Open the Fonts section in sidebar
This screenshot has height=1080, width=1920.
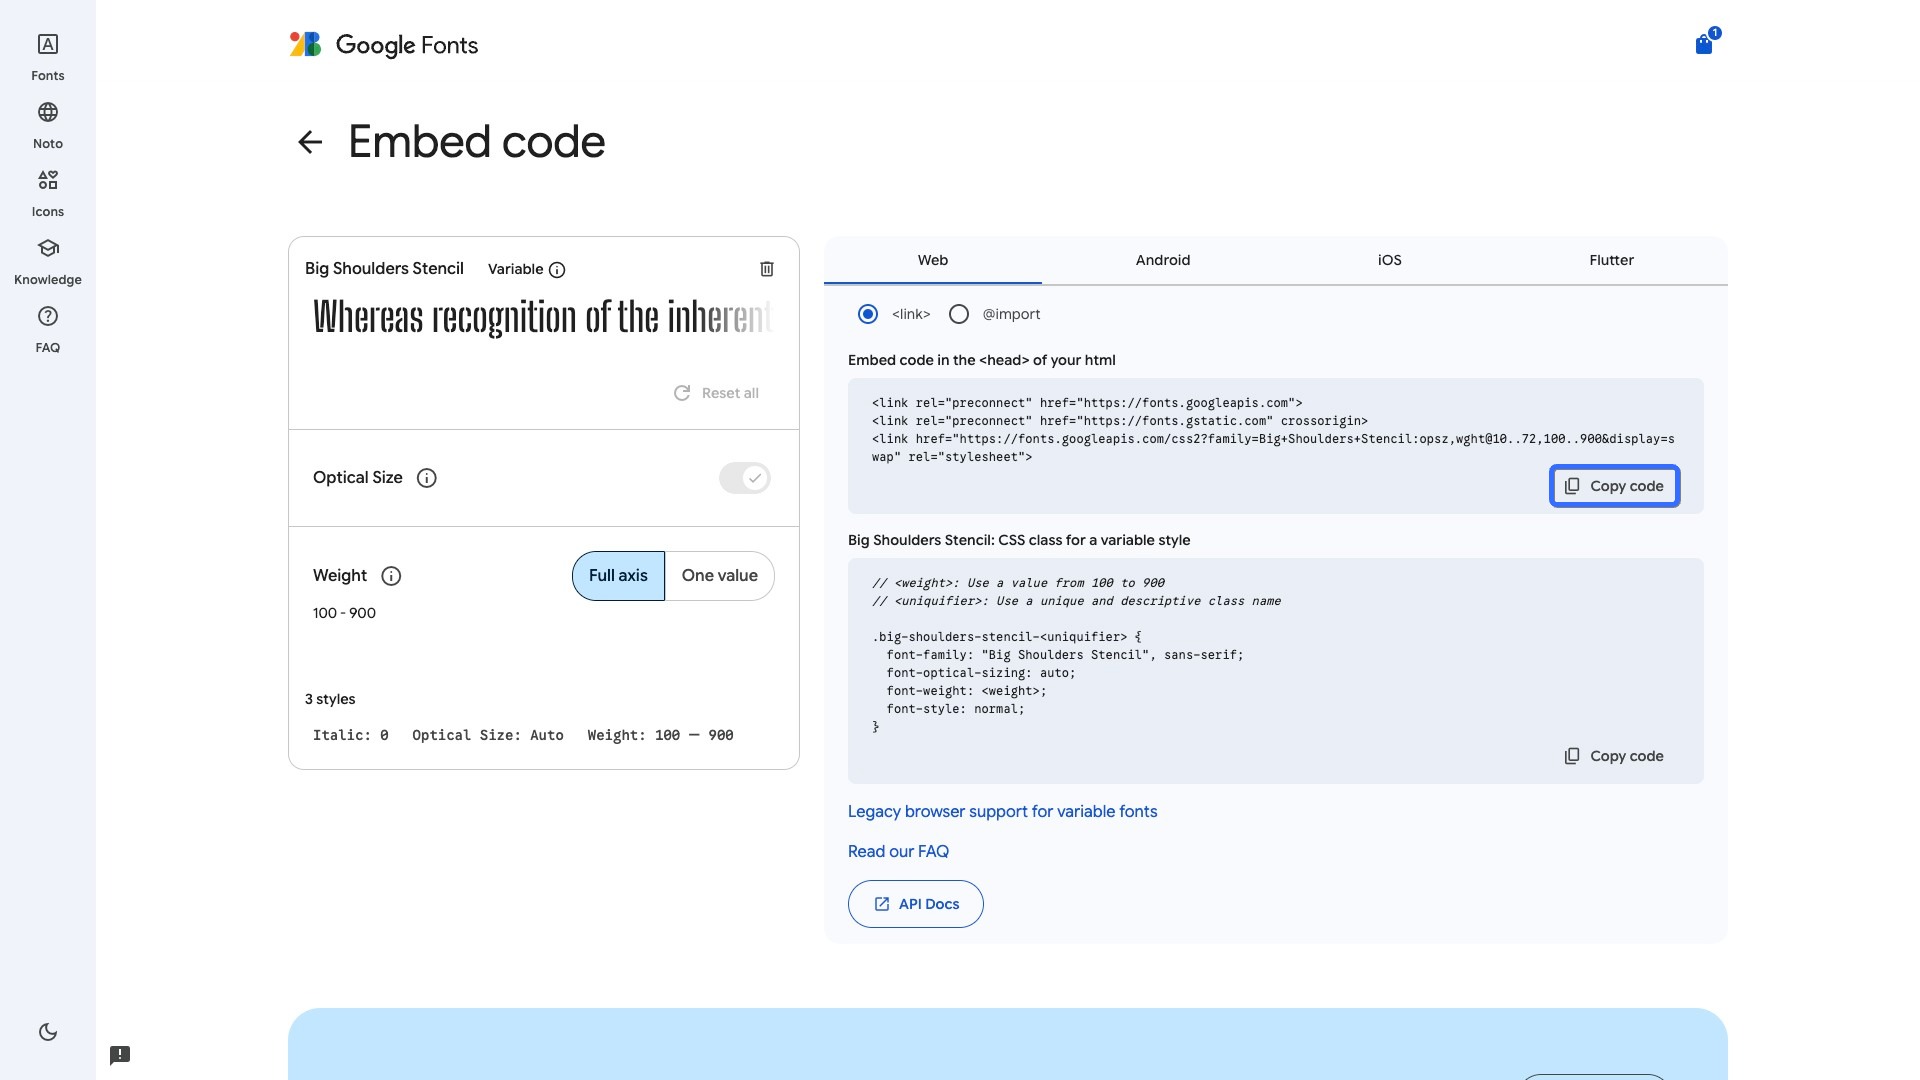tap(47, 57)
